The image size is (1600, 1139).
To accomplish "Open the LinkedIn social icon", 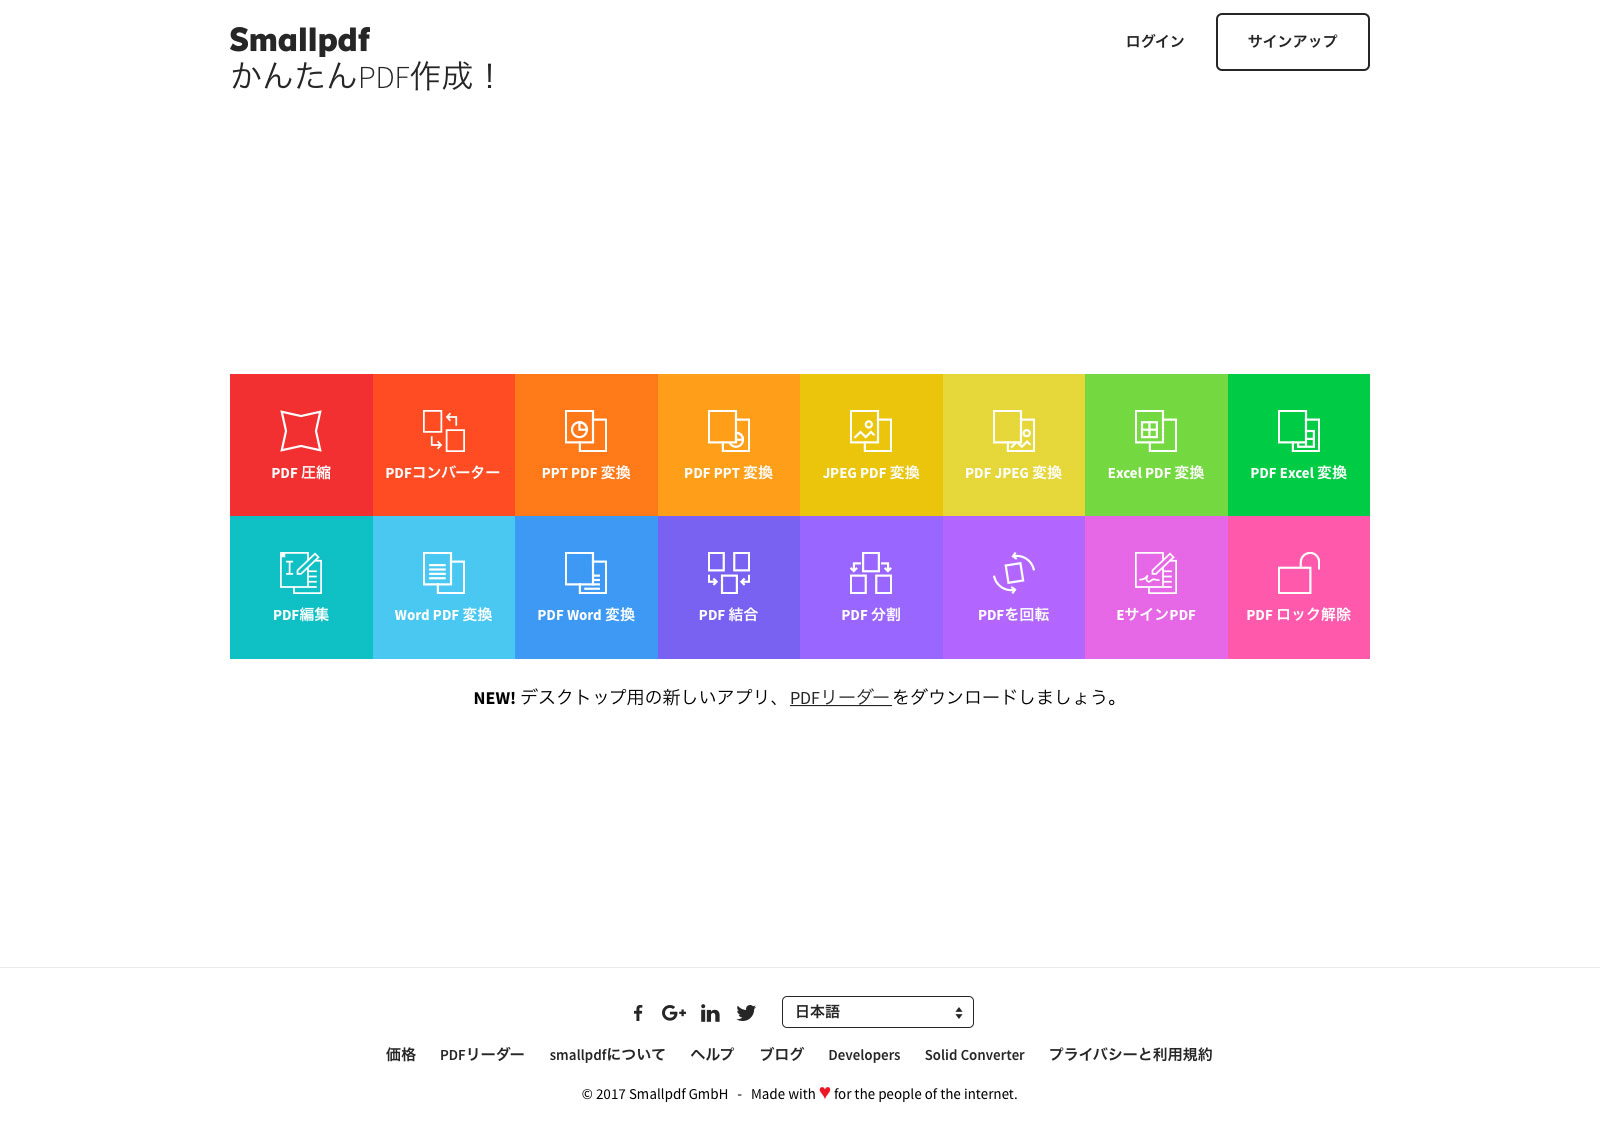I will tap(710, 1013).
